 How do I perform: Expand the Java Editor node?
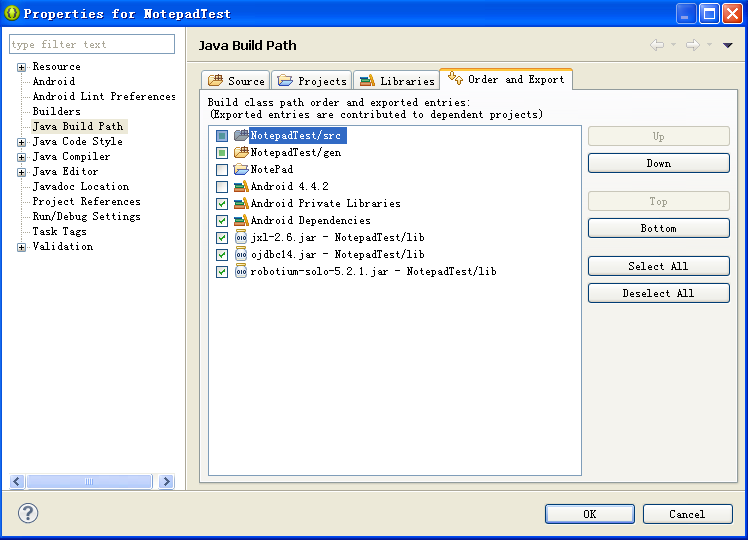(x=21, y=172)
